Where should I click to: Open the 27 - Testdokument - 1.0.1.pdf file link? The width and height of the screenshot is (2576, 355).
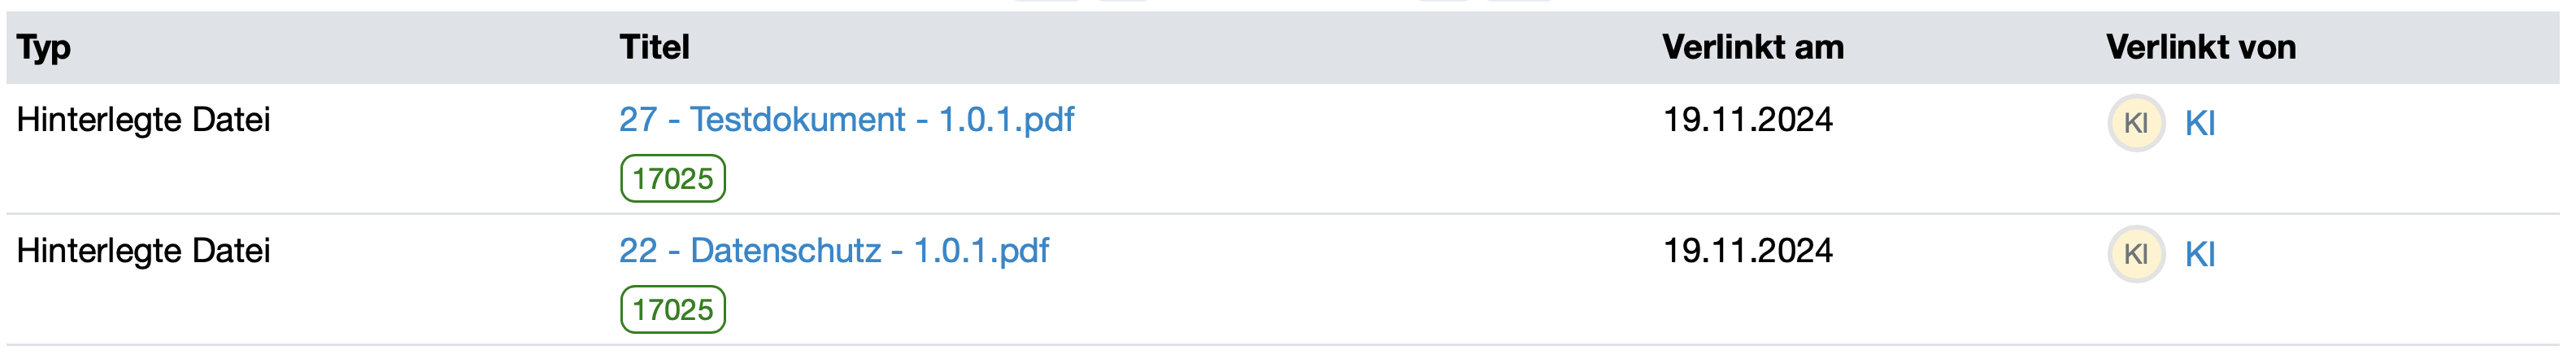click(846, 120)
